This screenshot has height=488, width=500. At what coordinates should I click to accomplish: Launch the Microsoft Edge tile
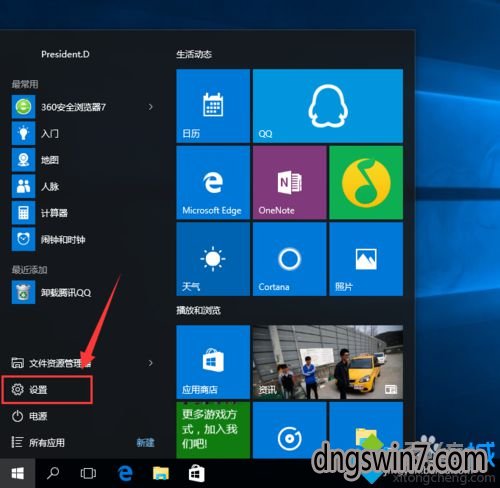(x=213, y=183)
